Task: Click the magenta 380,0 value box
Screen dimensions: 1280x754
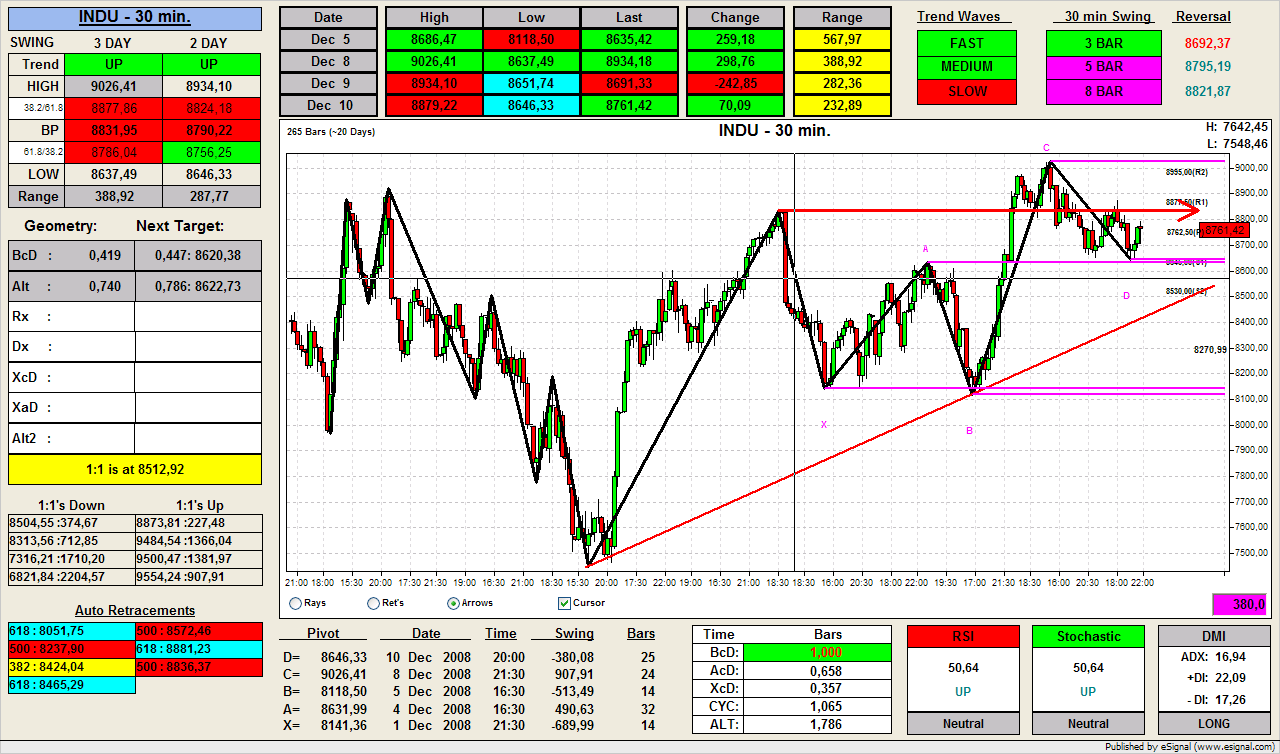Action: tap(1240, 604)
